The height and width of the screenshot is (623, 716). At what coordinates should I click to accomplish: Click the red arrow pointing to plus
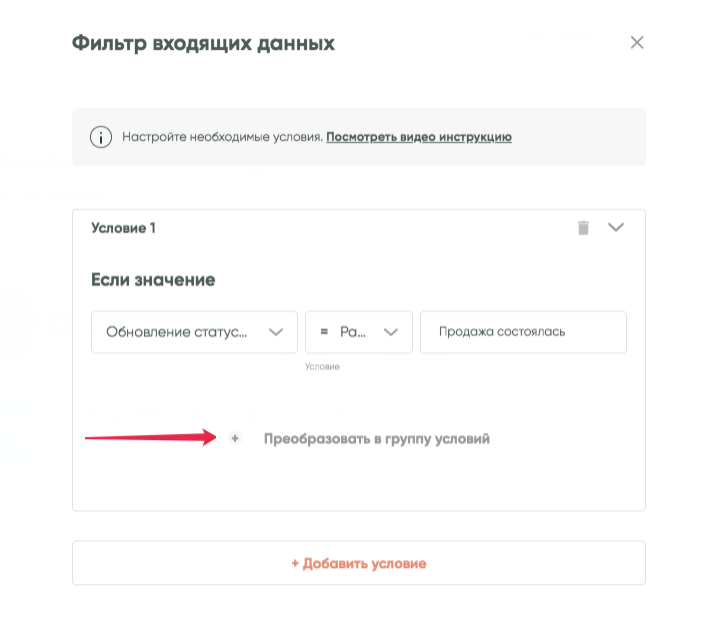(150, 437)
